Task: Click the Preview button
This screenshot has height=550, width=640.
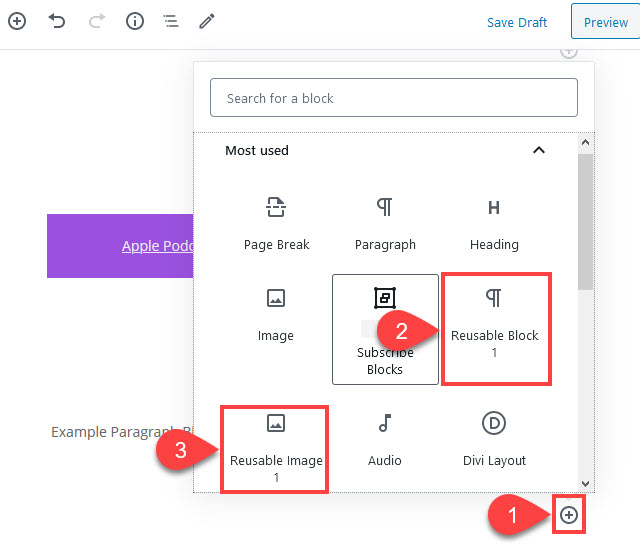Action: [x=606, y=22]
